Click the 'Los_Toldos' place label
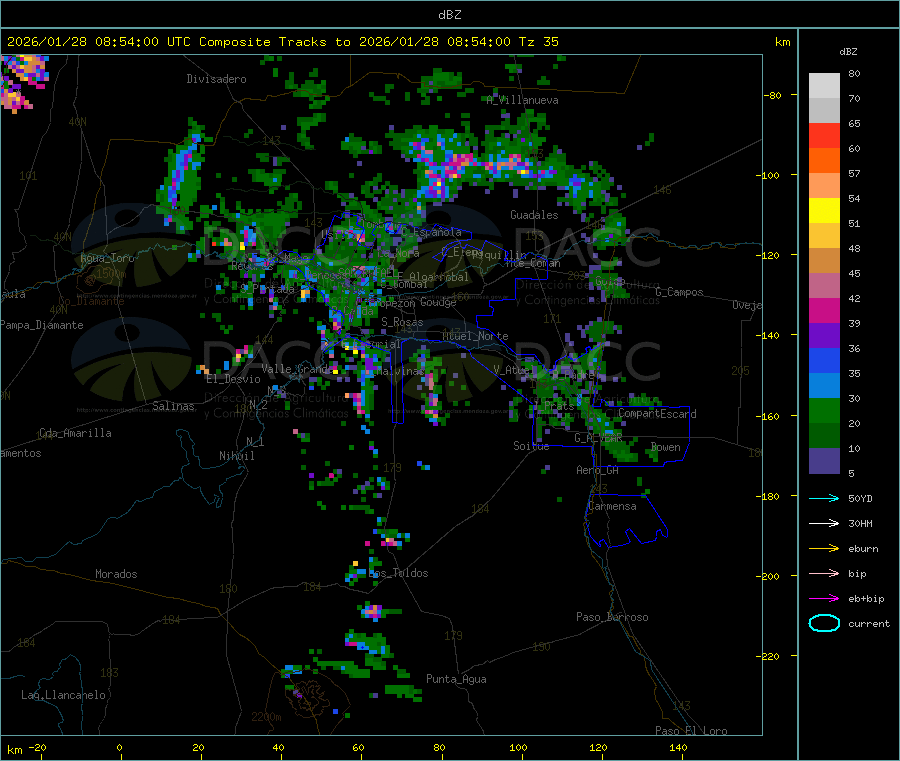900x761 pixels. pos(398,573)
